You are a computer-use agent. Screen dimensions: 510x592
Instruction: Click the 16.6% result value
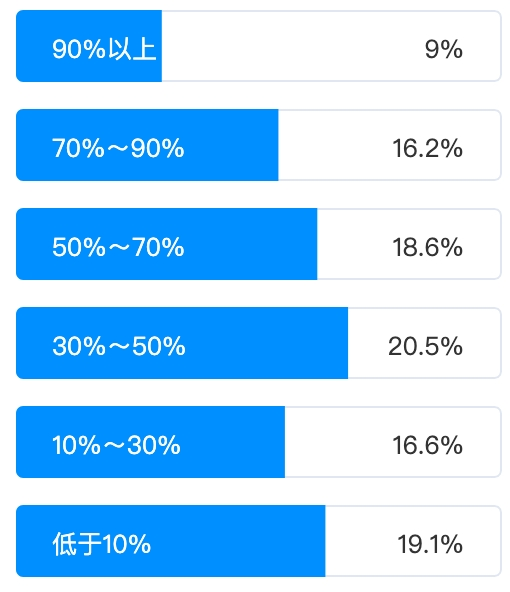tap(427, 445)
